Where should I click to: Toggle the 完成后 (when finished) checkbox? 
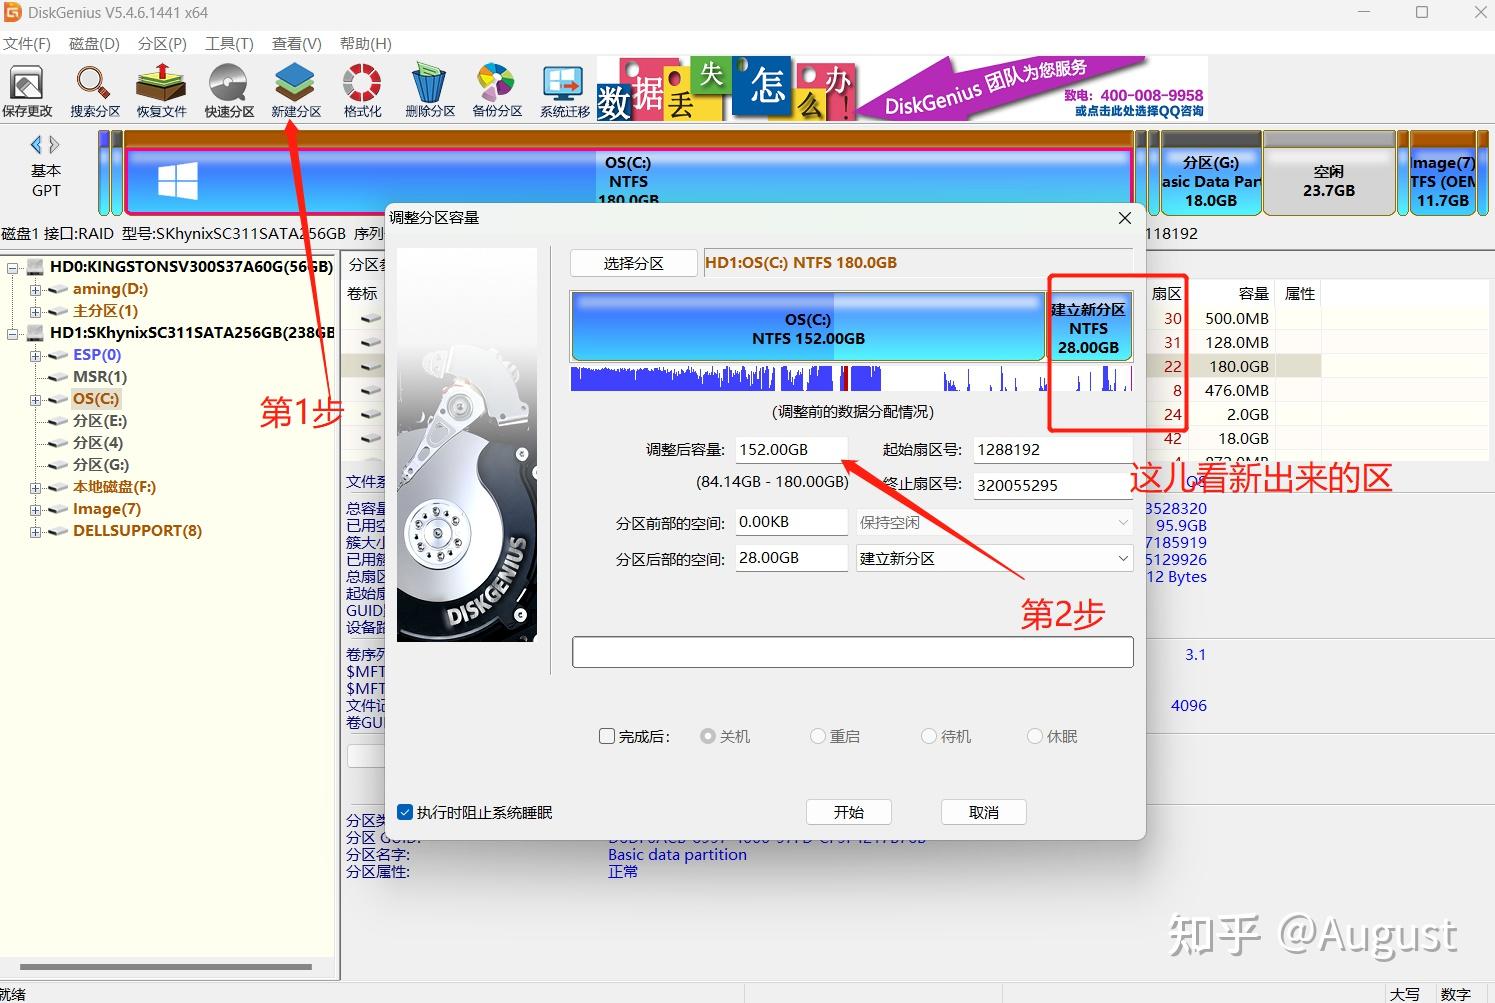pos(607,736)
